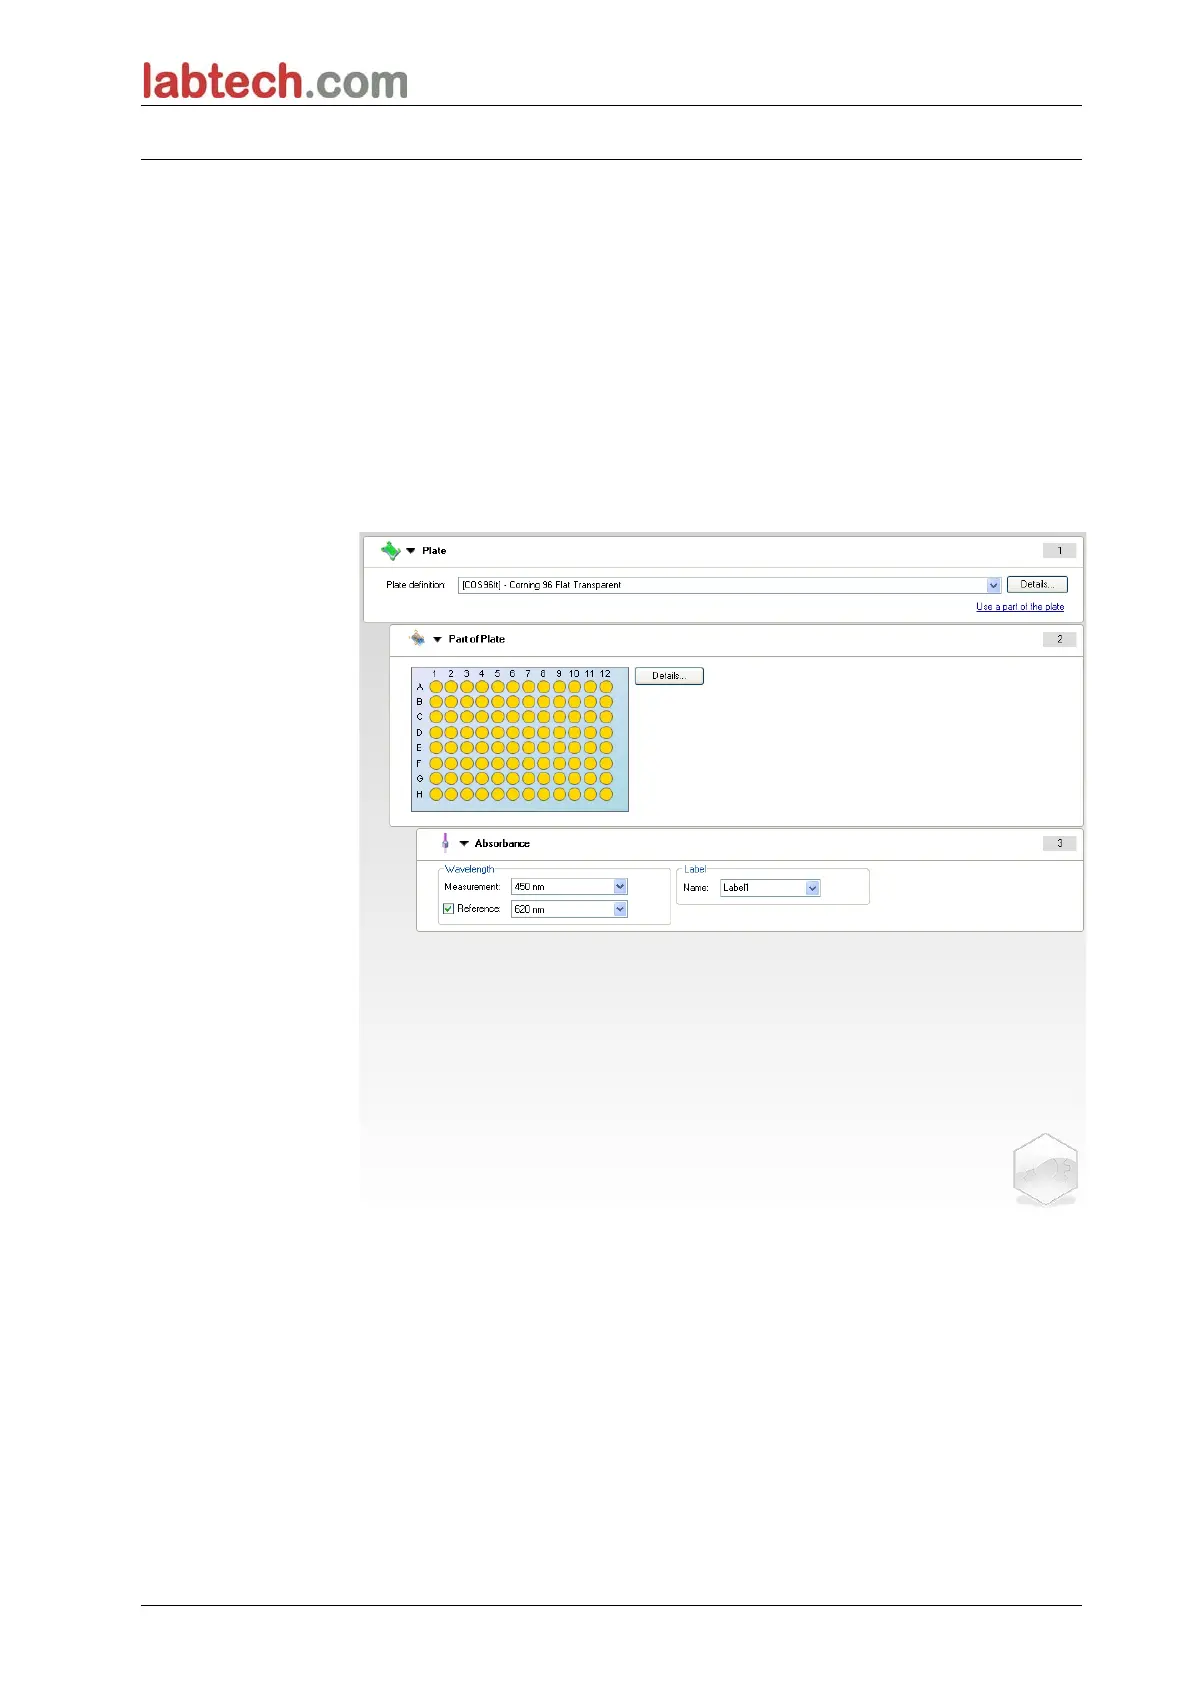This screenshot has height=1684, width=1191.
Task: Click the 'Part of Plate' section title
Action: click(x=476, y=639)
